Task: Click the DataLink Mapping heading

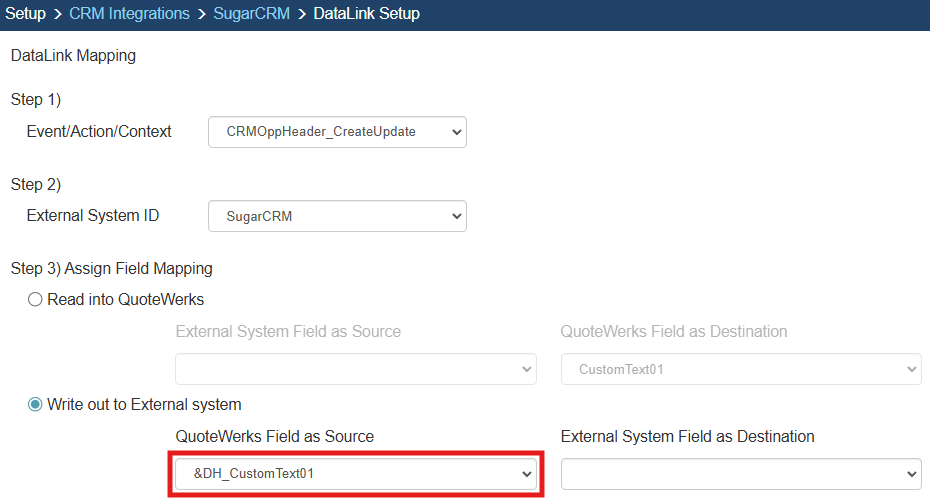Action: (73, 56)
